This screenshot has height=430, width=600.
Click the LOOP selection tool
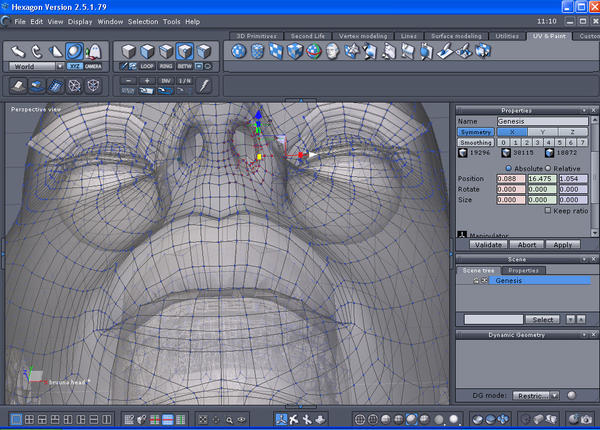pos(146,66)
